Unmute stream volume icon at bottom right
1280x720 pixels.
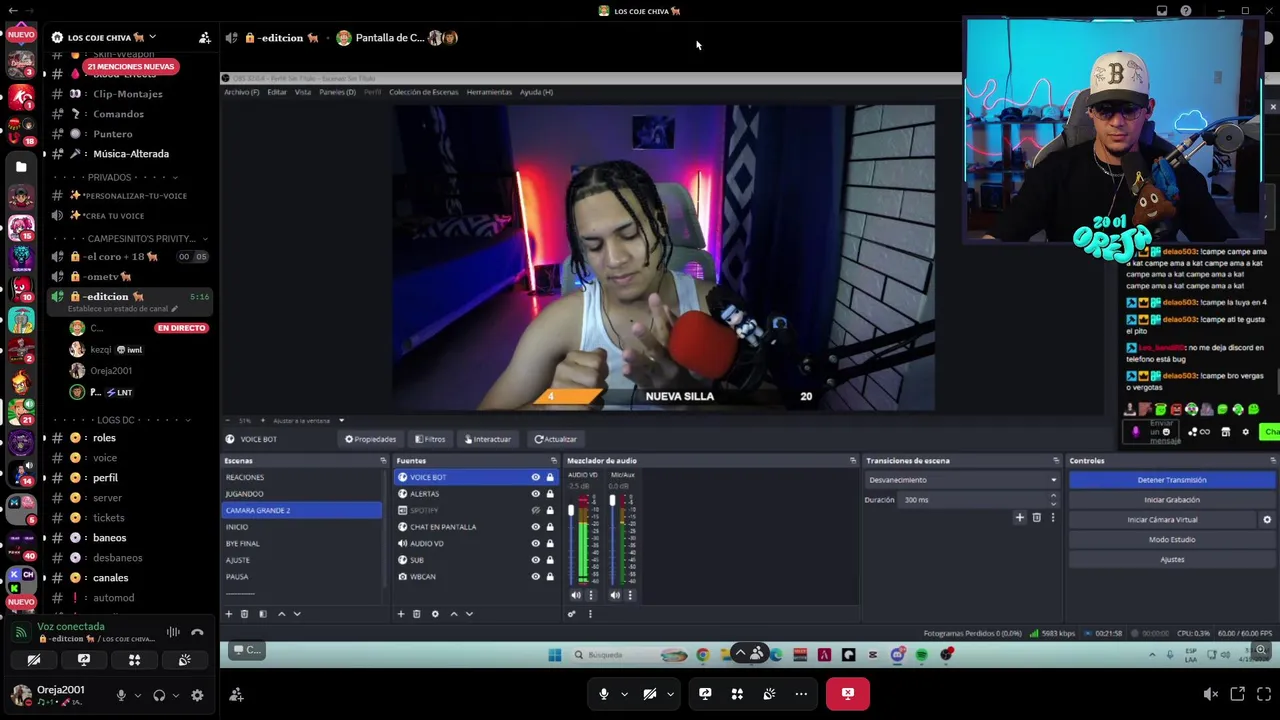pyautogui.click(x=1210, y=694)
